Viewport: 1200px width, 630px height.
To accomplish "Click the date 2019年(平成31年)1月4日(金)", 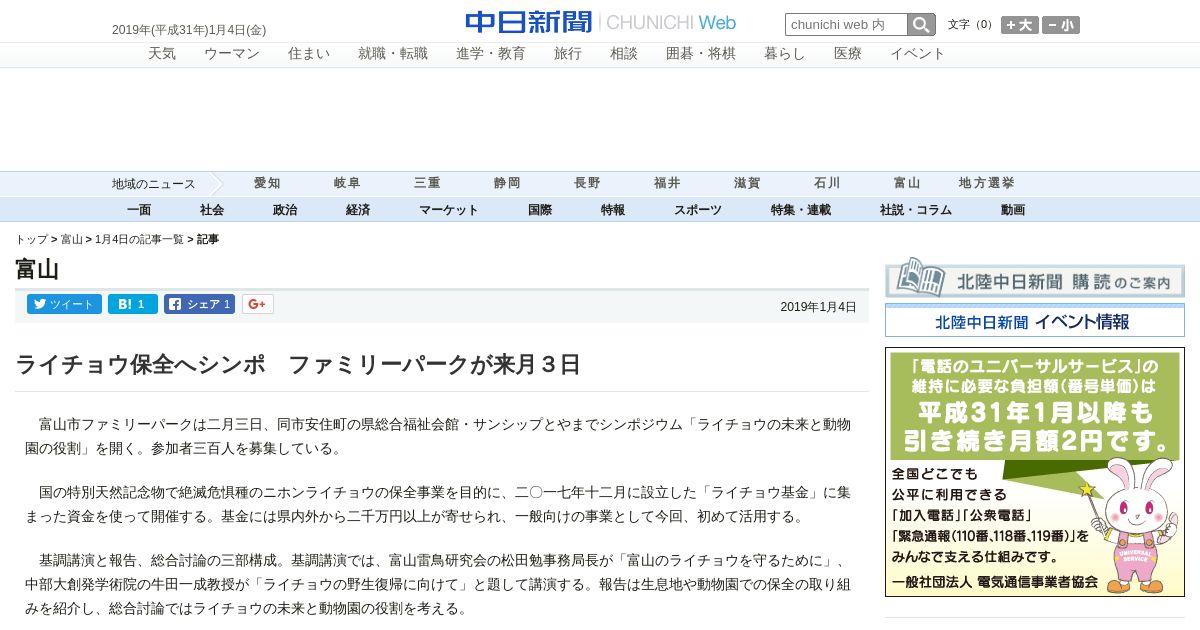I will pyautogui.click(x=189, y=30).
